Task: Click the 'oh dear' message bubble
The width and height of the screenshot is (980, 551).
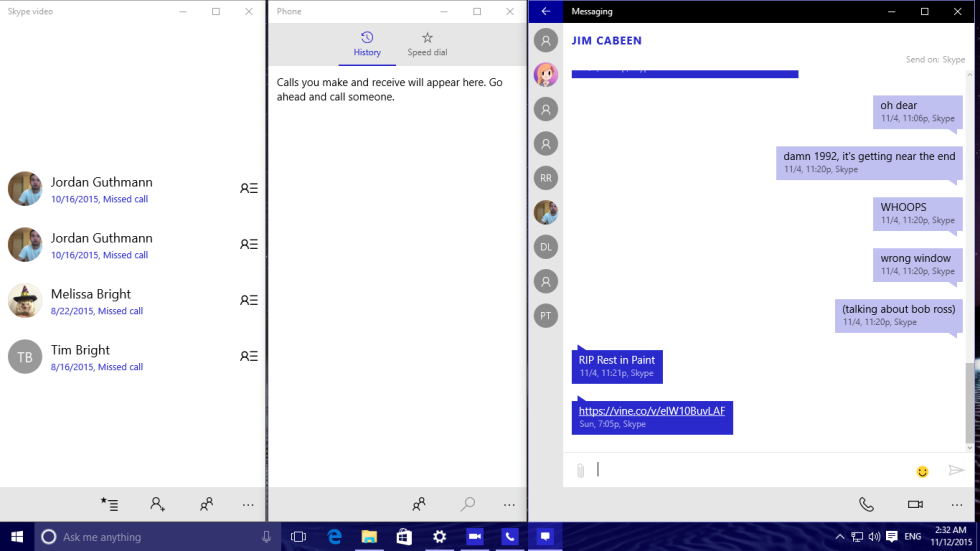Action: [x=918, y=112]
